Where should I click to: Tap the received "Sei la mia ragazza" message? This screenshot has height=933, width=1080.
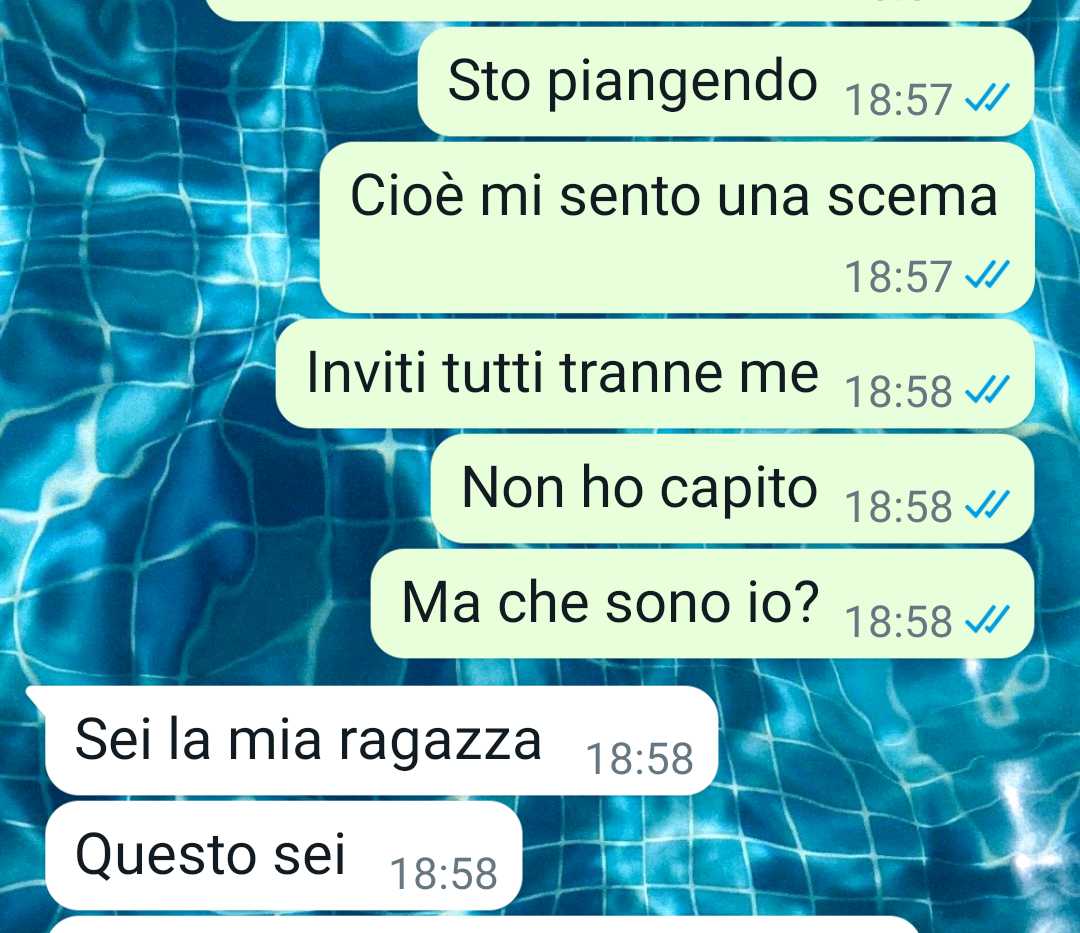pyautogui.click(x=382, y=741)
